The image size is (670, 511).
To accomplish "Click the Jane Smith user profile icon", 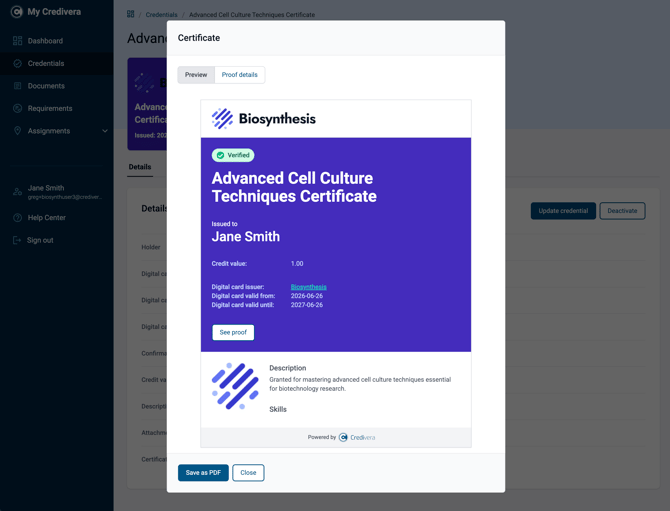I will point(18,192).
